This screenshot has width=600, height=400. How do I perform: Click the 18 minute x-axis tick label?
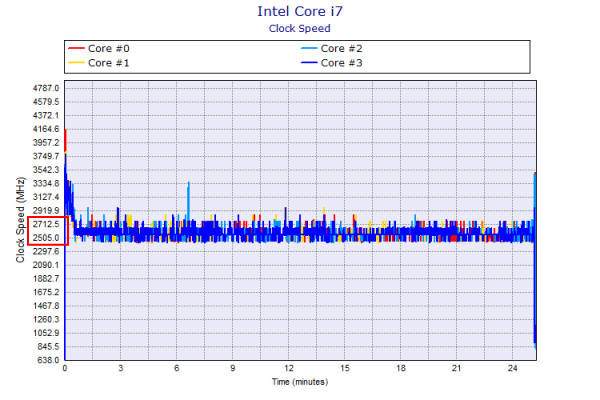coord(401,368)
